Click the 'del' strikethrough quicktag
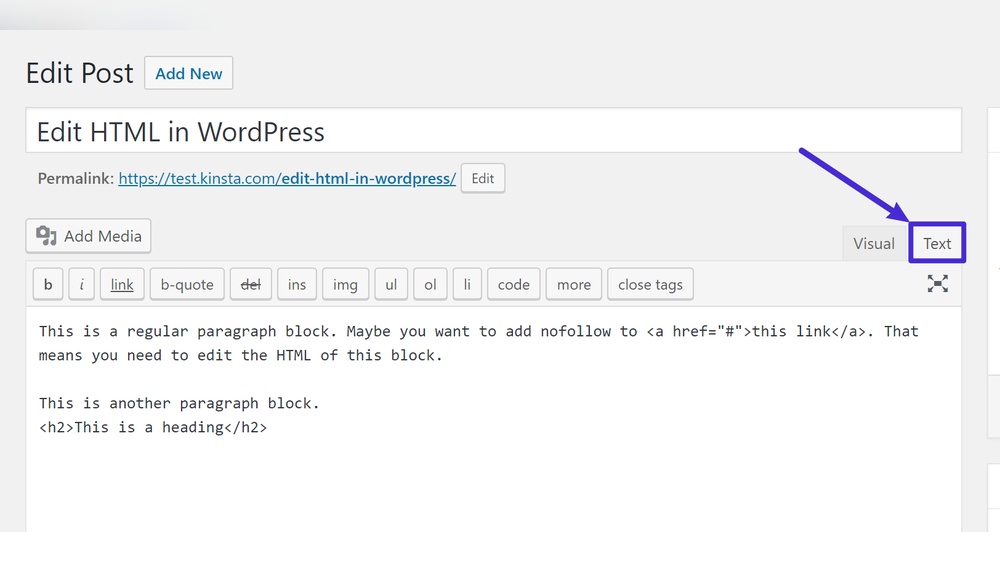 pos(251,284)
